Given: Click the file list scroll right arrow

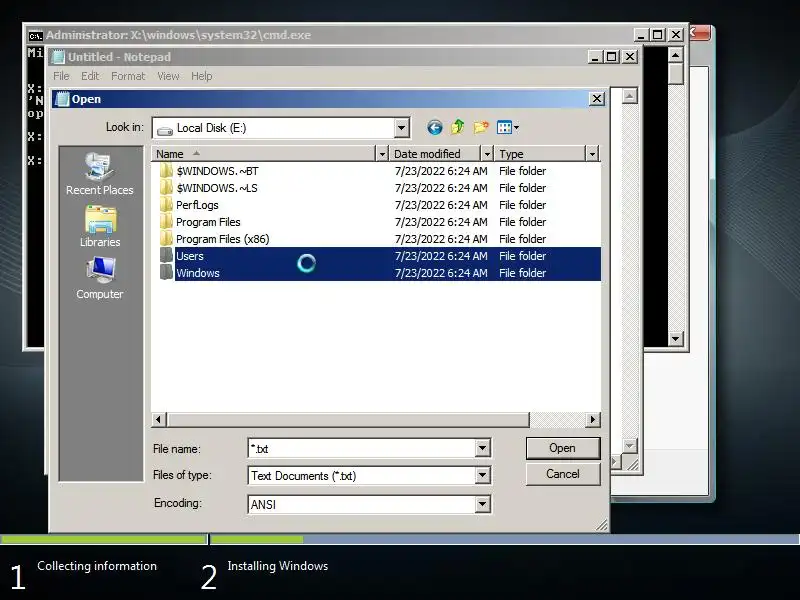Looking at the screenshot, I should tap(592, 419).
